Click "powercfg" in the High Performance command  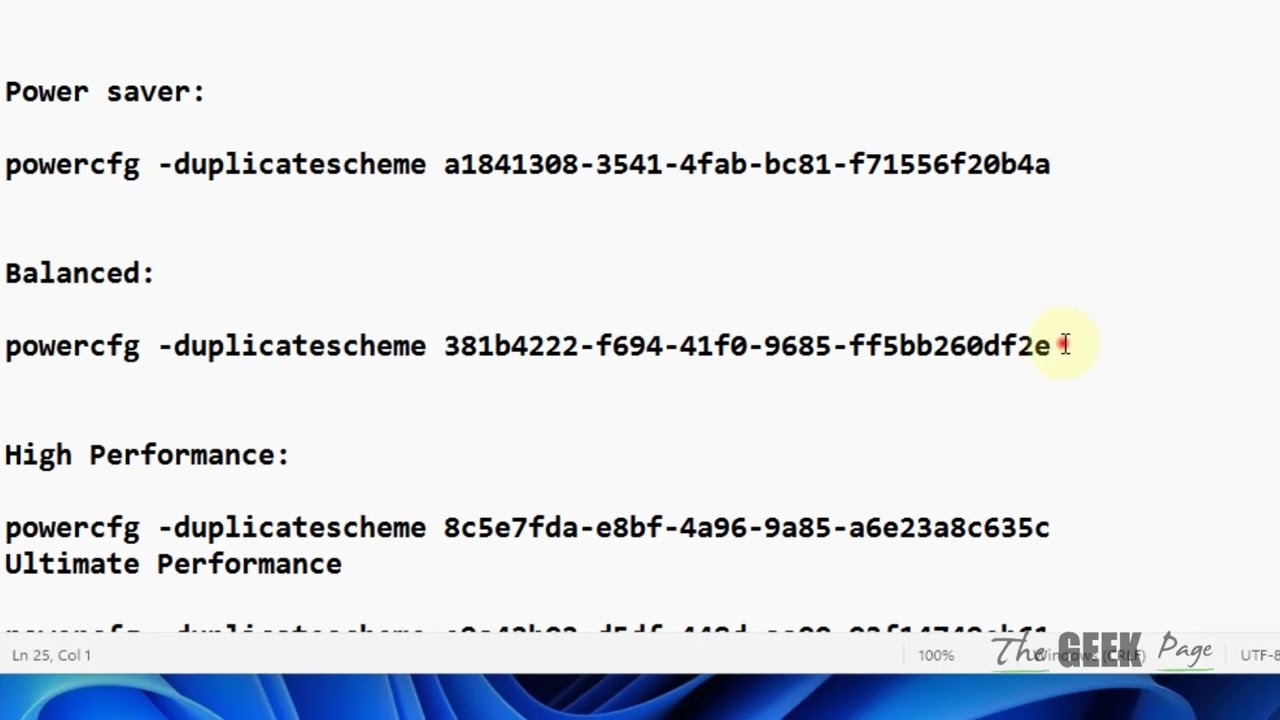pyautogui.click(x=72, y=528)
